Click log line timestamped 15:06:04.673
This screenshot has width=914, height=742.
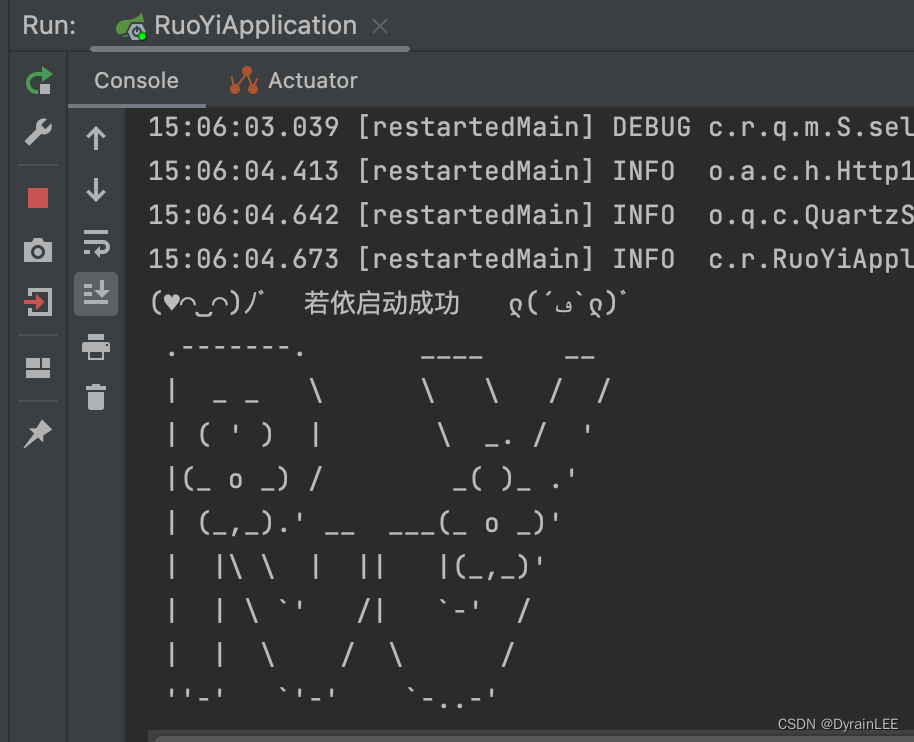530,259
